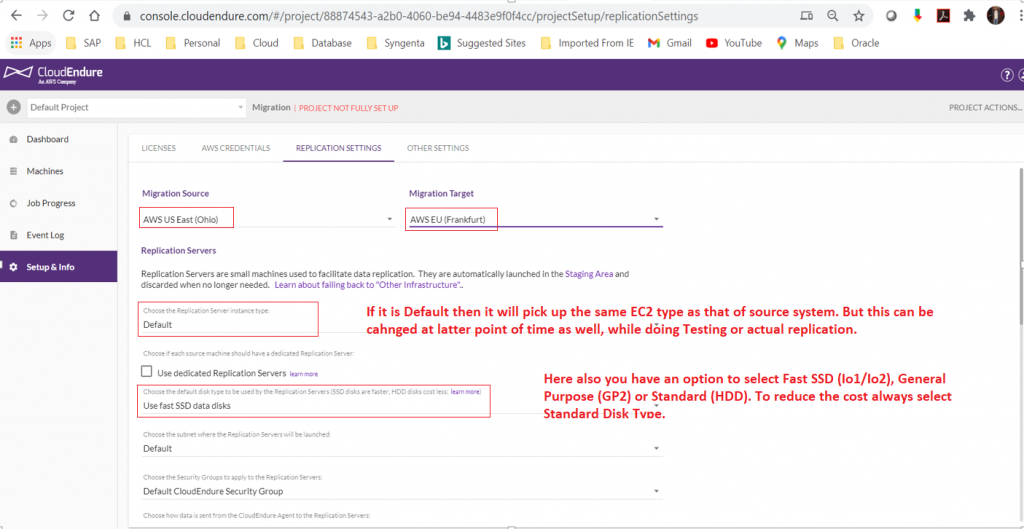Open the browser extensions puzzle icon
This screenshot has height=529, width=1024.
tap(970, 16)
